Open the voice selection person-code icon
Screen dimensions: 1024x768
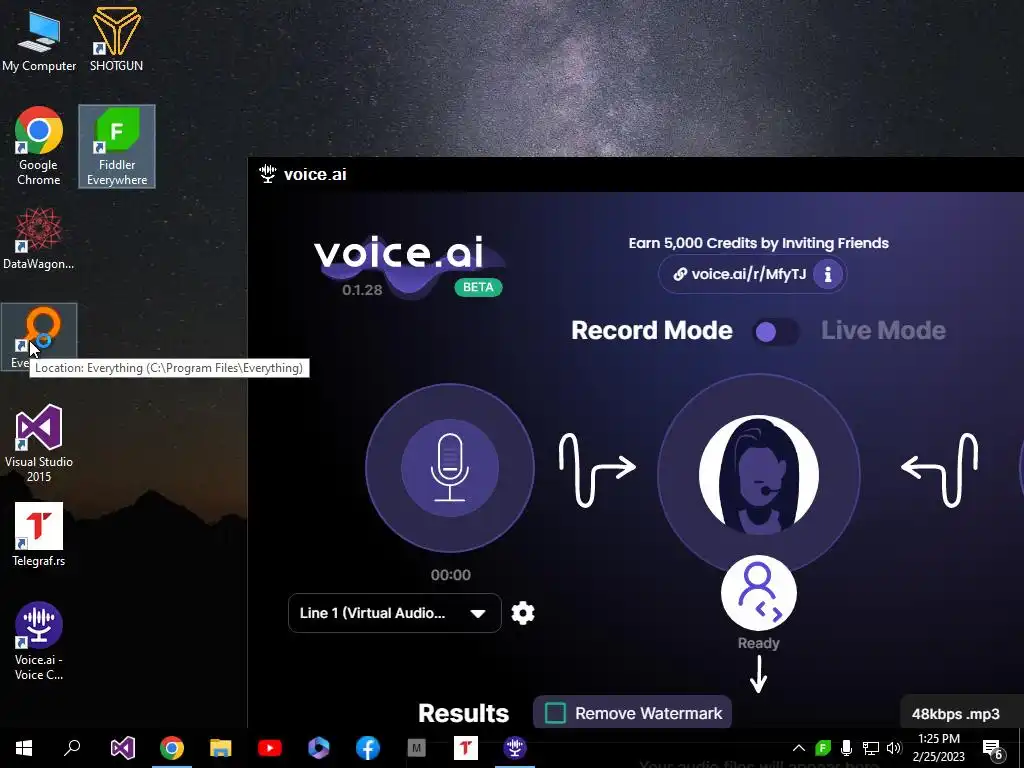pyautogui.click(x=758, y=593)
